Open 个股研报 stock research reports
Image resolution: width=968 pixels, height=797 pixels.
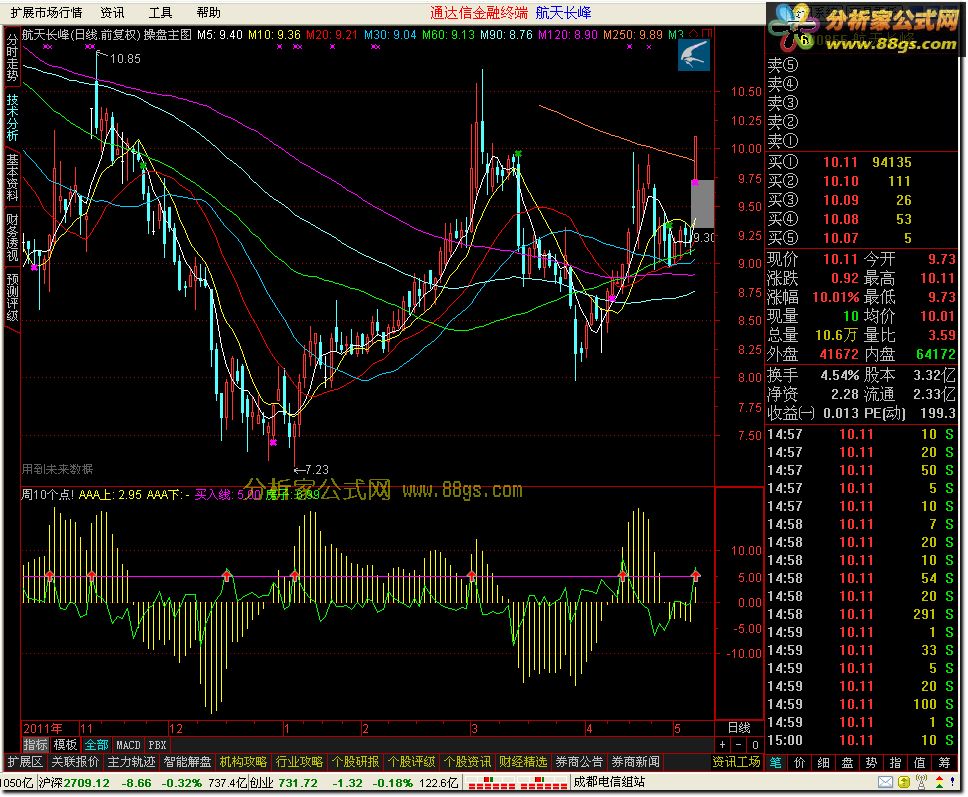pyautogui.click(x=356, y=762)
